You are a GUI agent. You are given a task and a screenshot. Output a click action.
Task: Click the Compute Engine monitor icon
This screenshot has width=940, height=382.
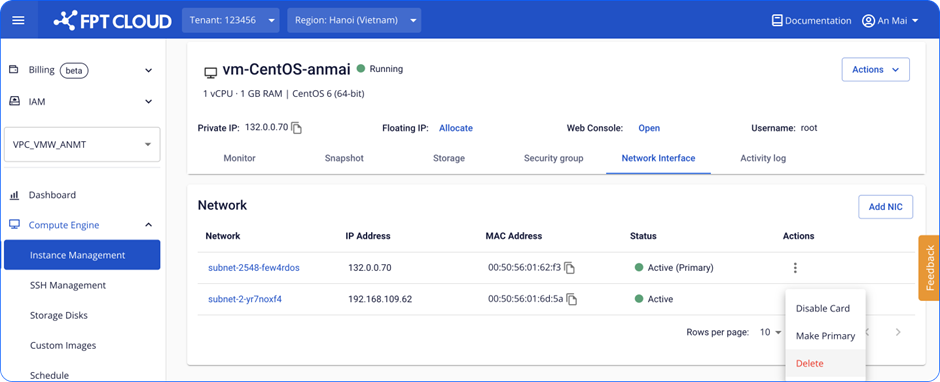14,225
